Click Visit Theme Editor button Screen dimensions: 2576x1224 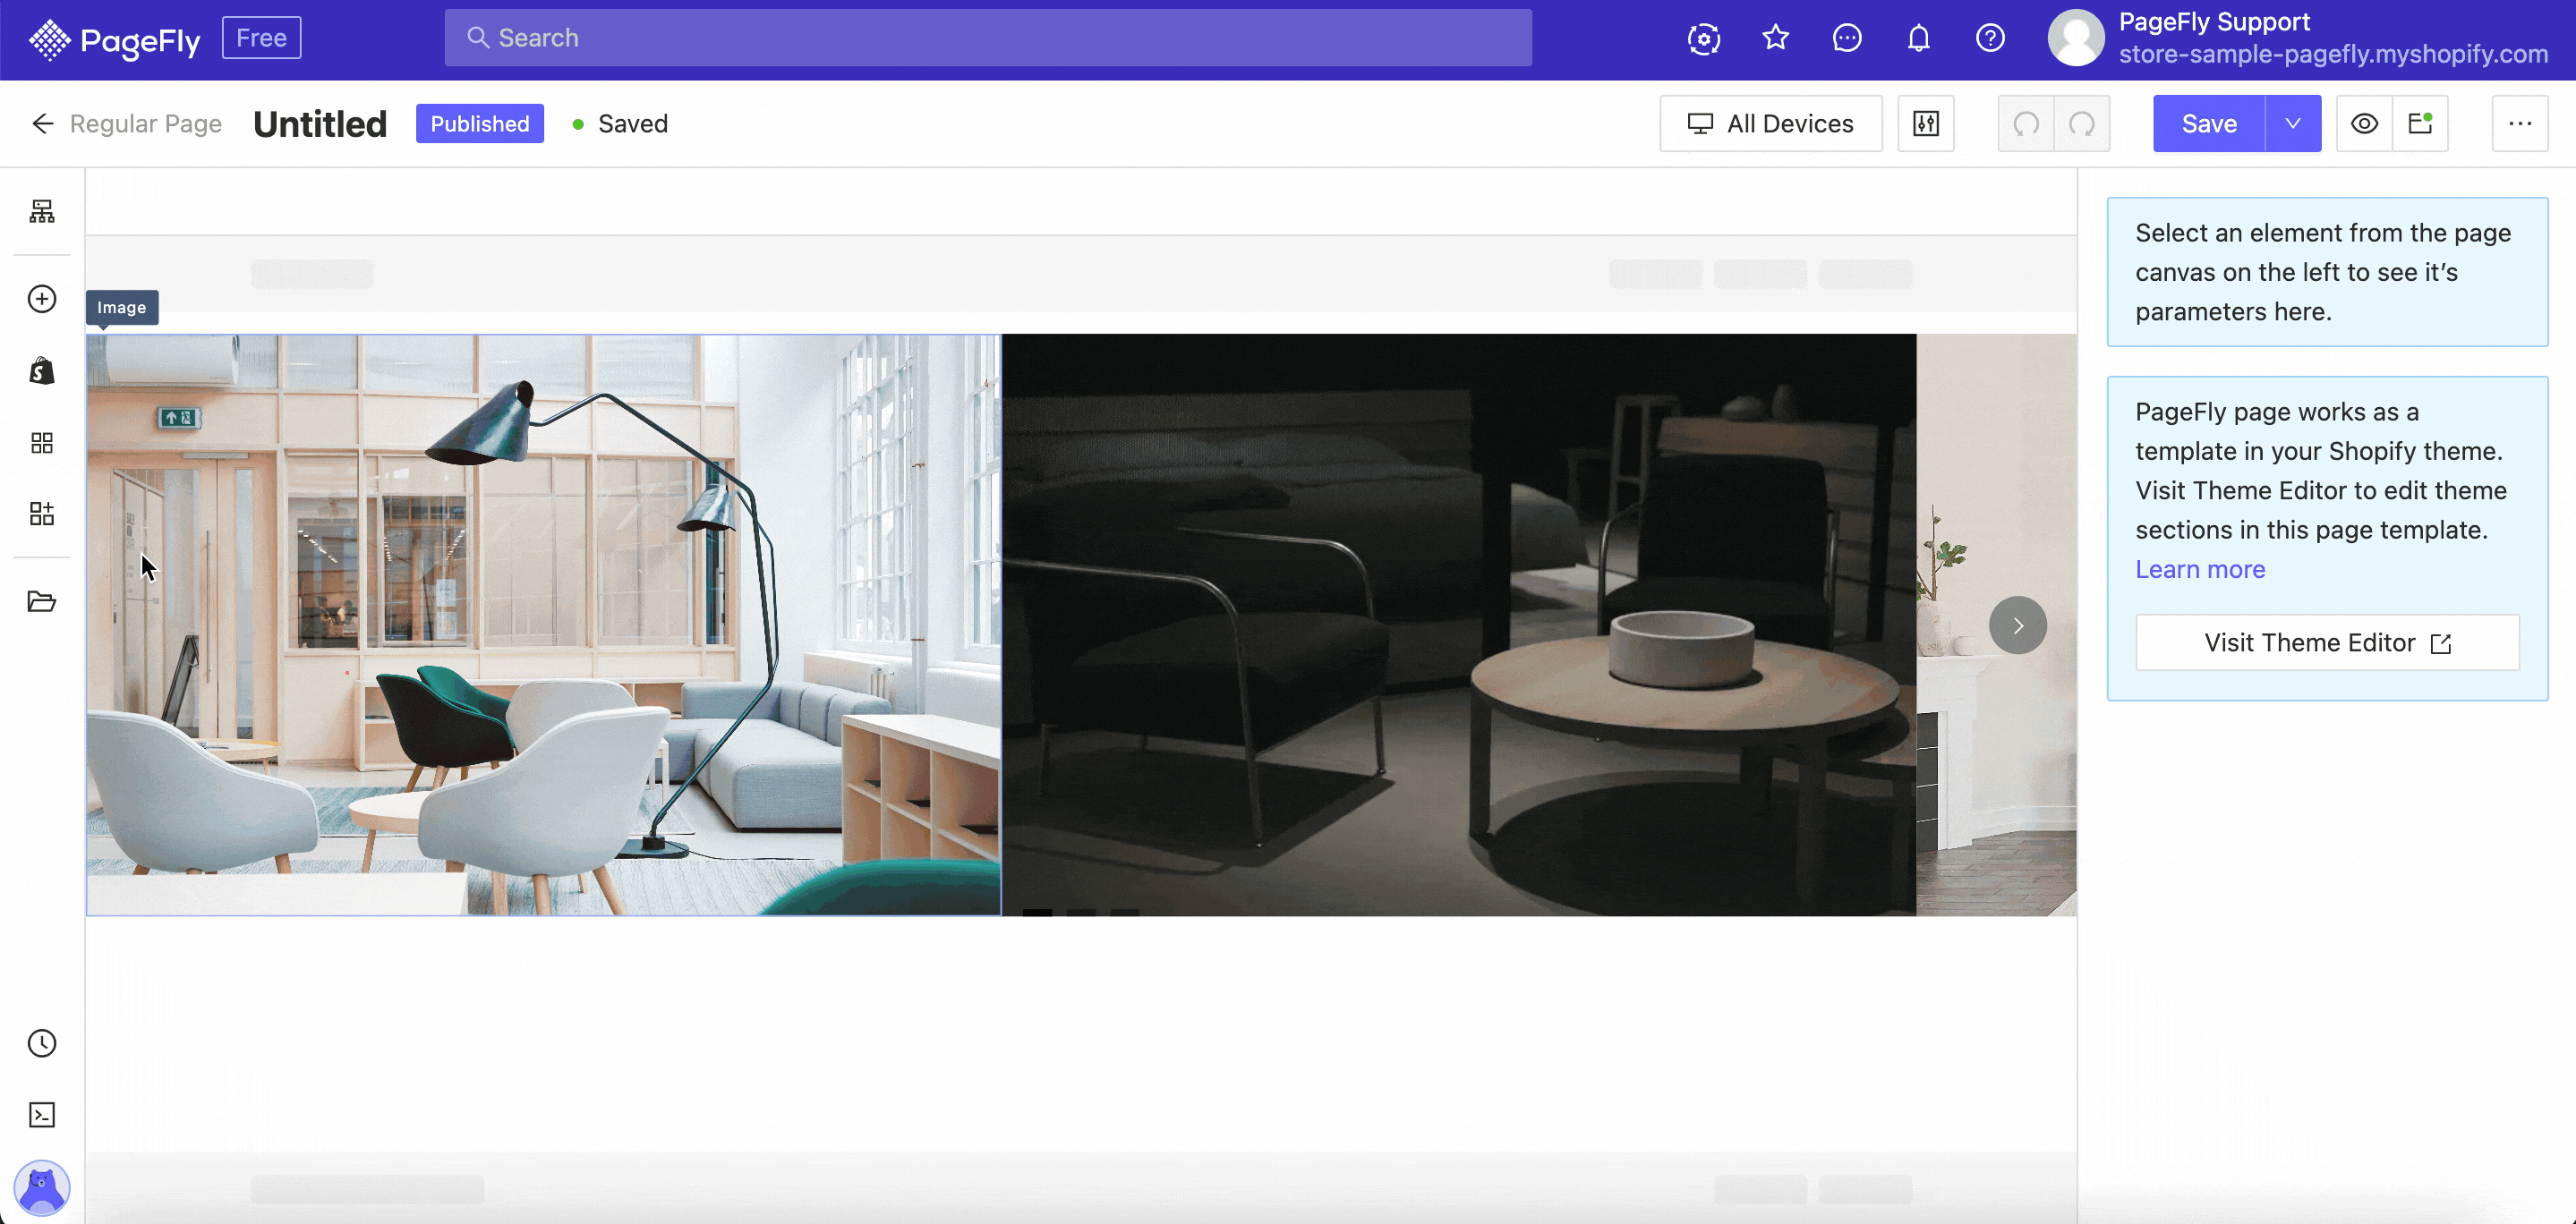pos(2327,642)
